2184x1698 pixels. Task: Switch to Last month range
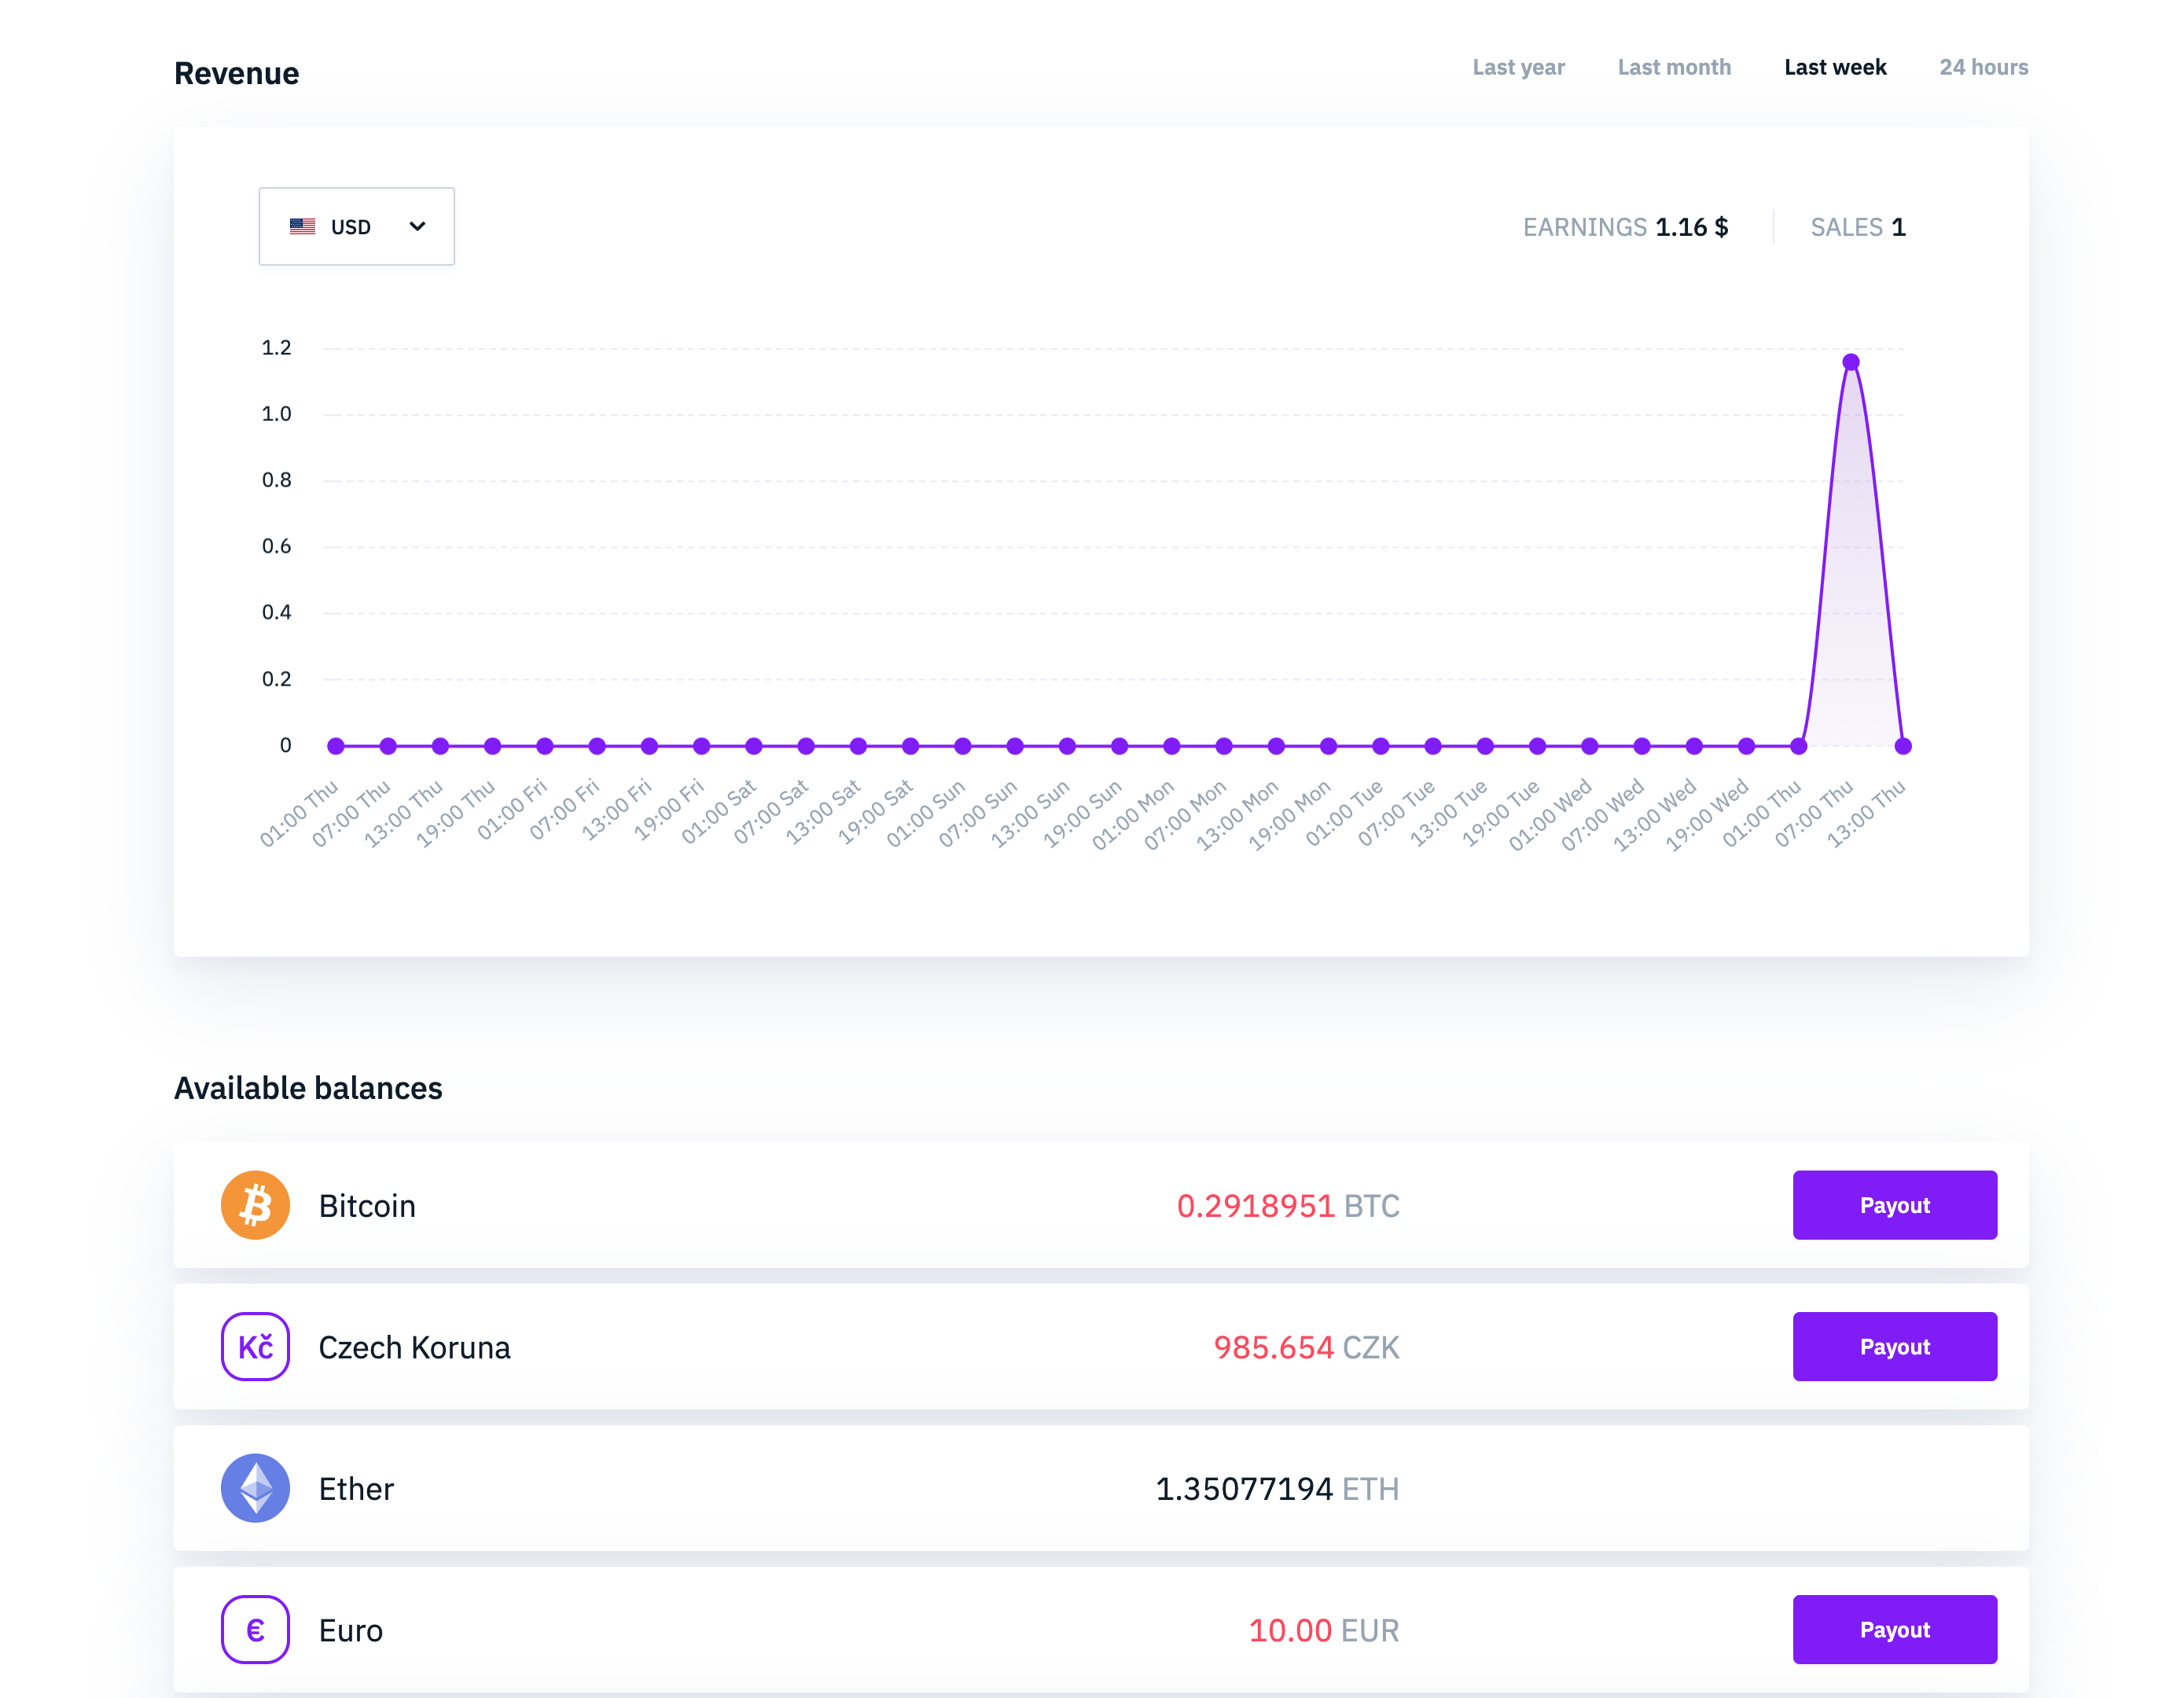tap(1674, 67)
